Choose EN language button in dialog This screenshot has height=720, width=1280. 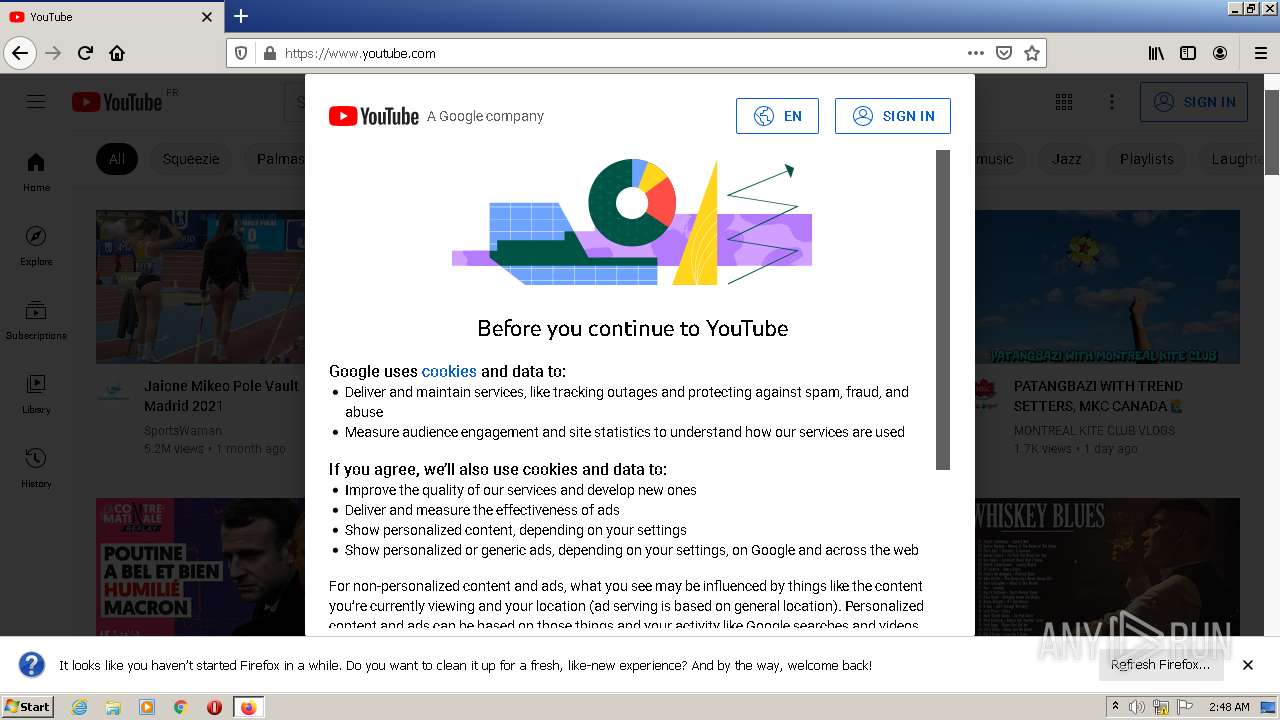click(x=777, y=116)
